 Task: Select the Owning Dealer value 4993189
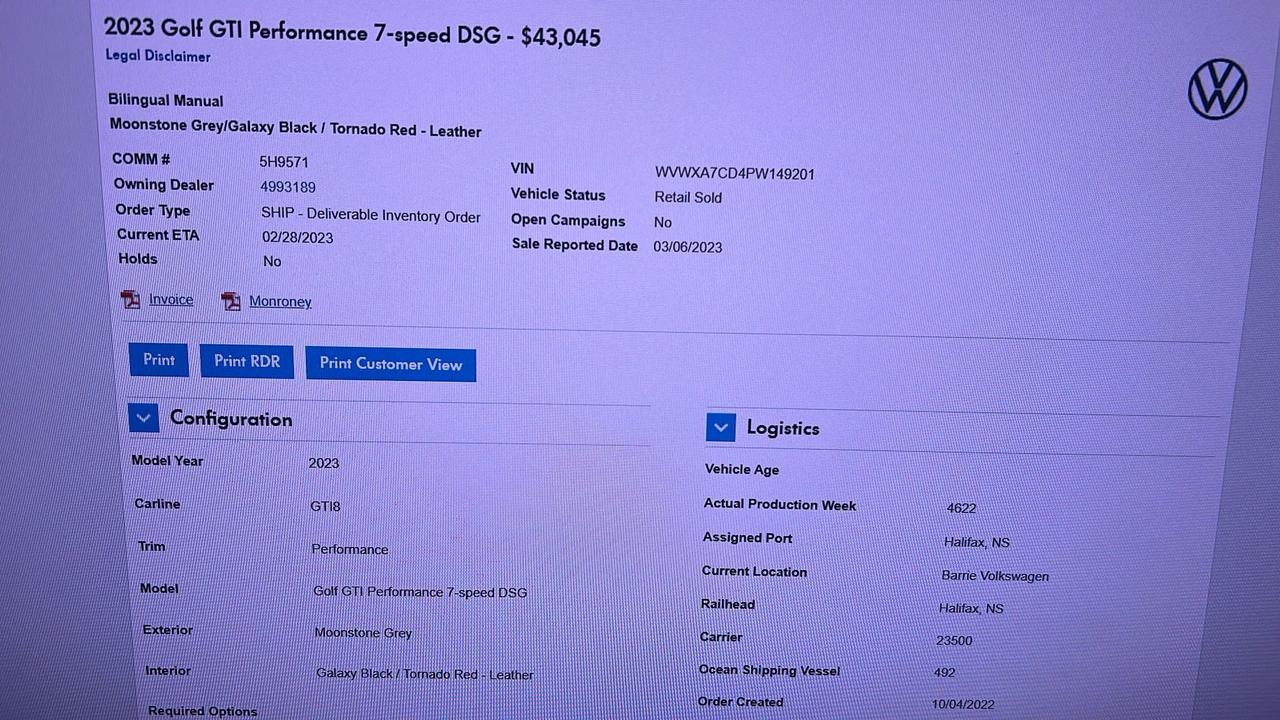click(x=288, y=187)
